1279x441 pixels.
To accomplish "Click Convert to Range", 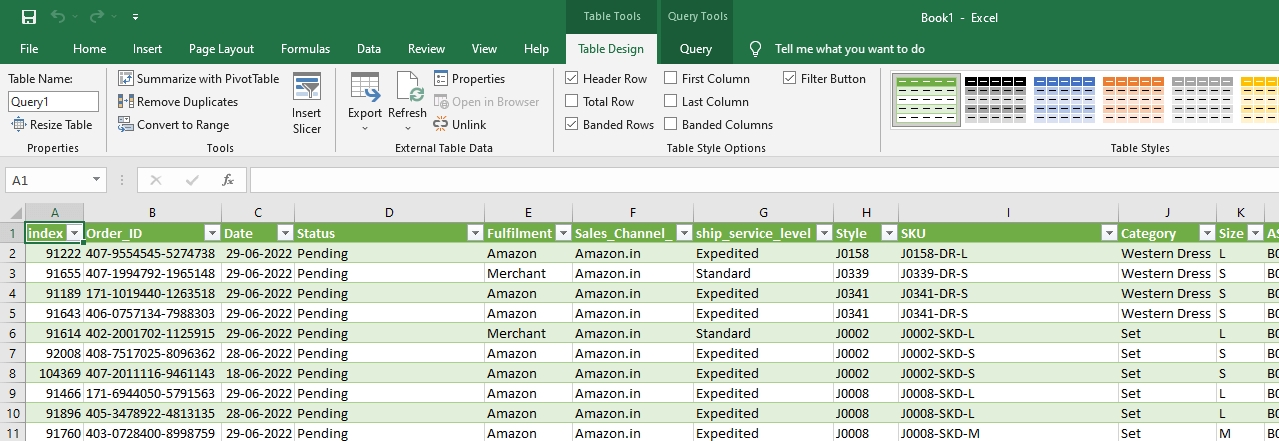I will 173,124.
